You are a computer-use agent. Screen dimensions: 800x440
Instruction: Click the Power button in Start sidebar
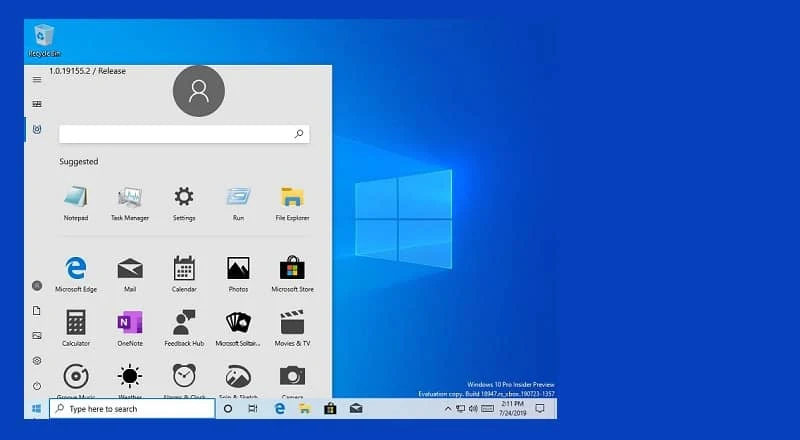[x=37, y=385]
